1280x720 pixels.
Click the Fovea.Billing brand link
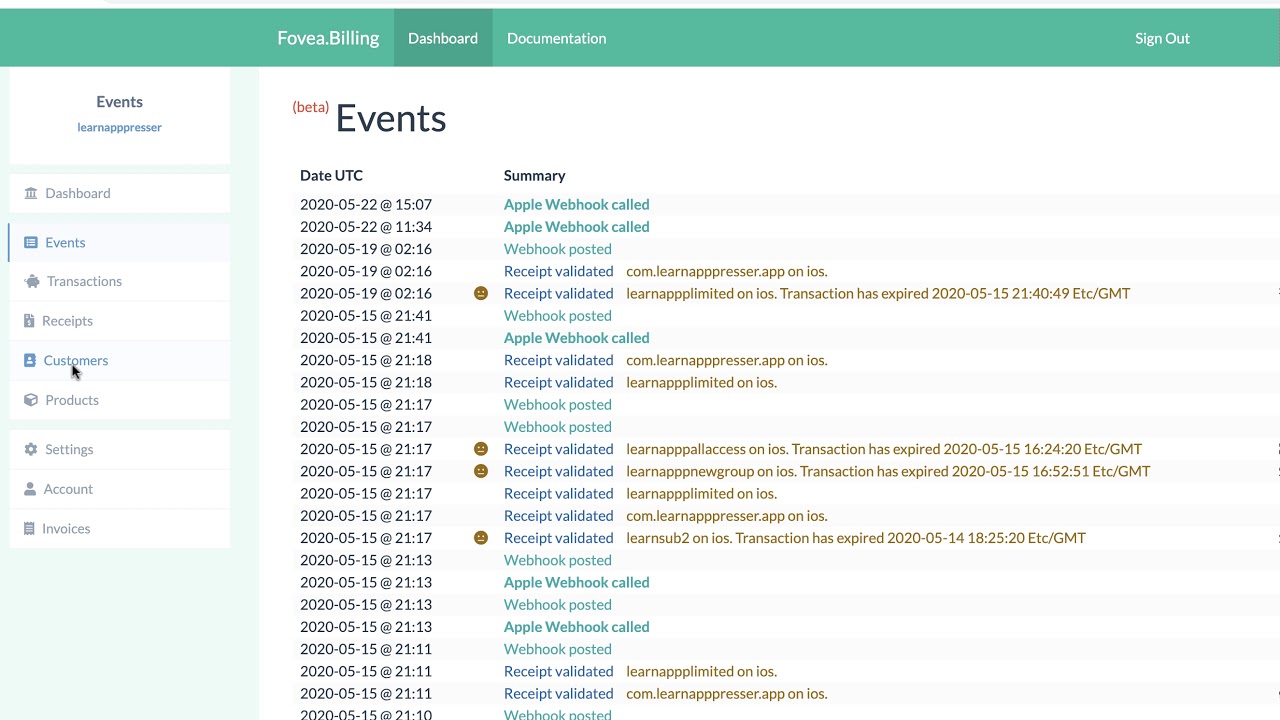328,38
